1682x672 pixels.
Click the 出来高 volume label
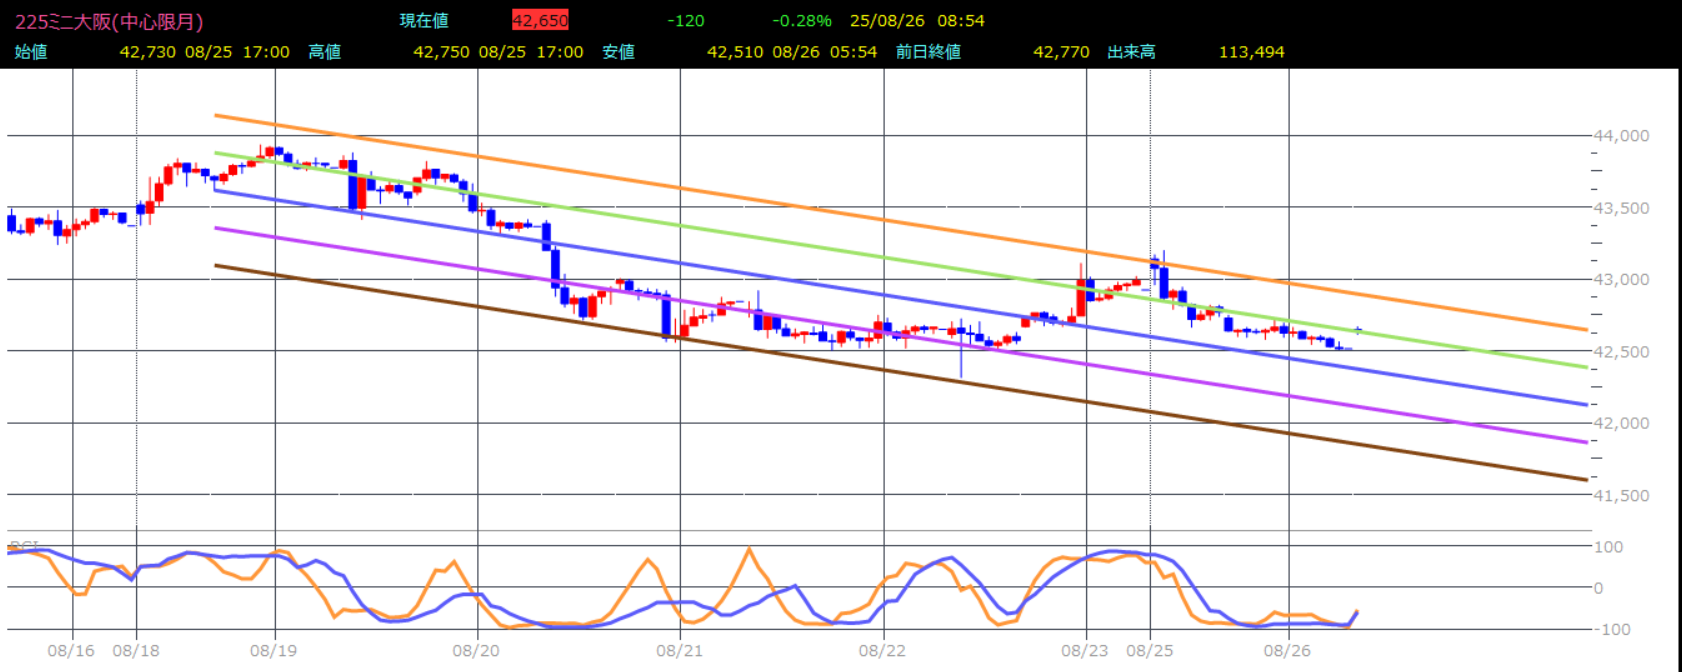1132,52
